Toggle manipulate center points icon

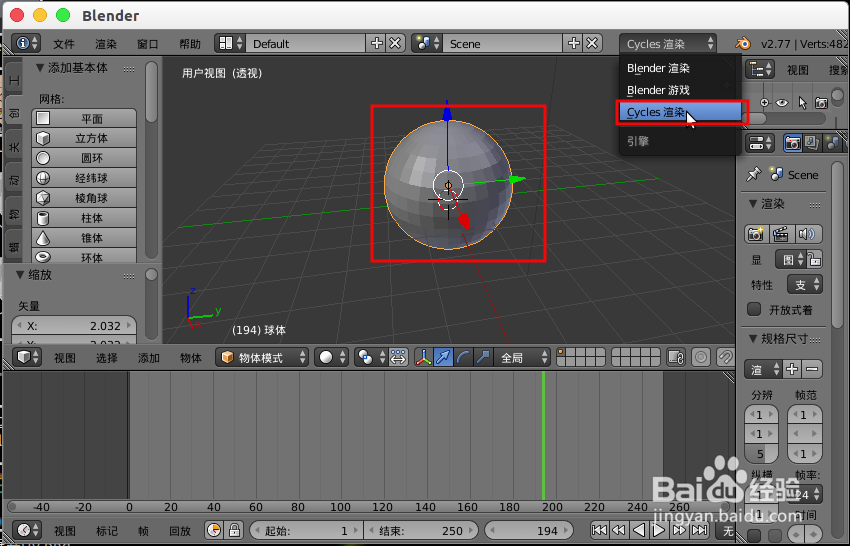(x=398, y=357)
